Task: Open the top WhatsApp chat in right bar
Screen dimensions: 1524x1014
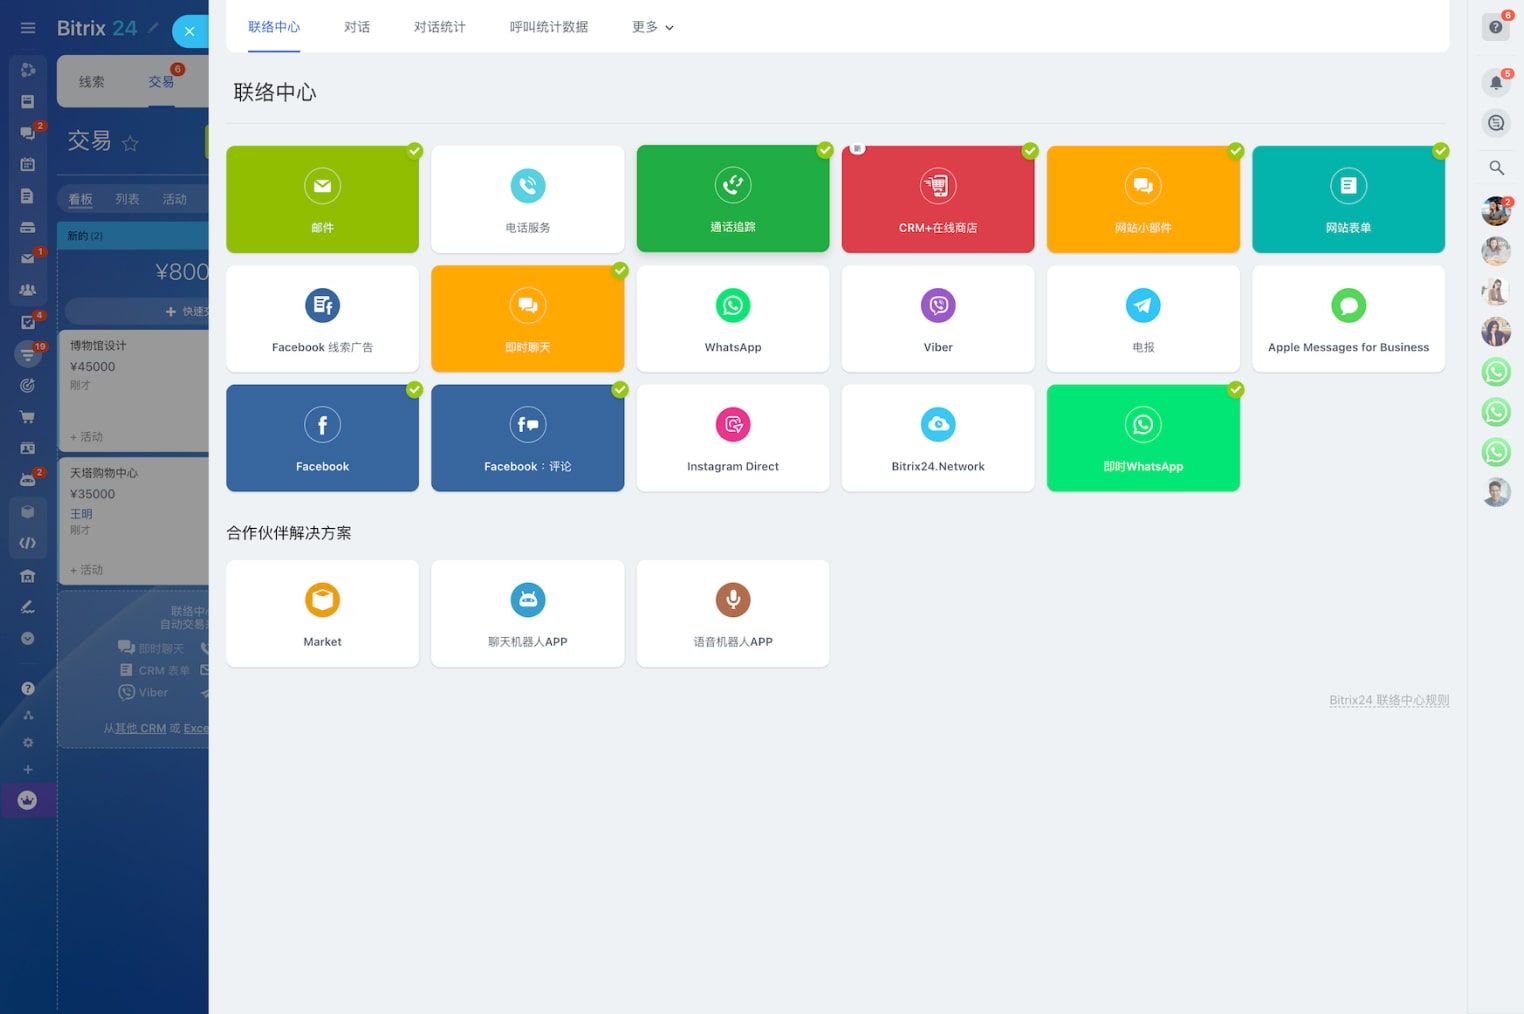Action: tap(1496, 372)
